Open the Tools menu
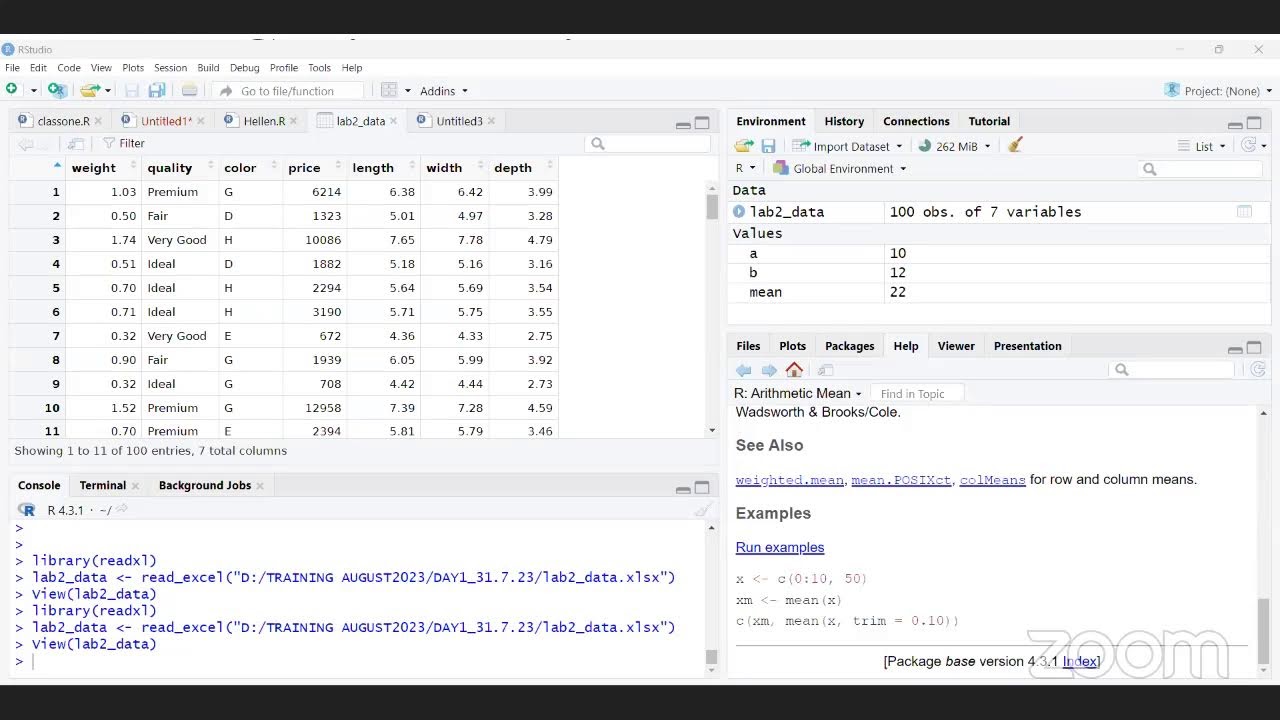 pos(319,68)
